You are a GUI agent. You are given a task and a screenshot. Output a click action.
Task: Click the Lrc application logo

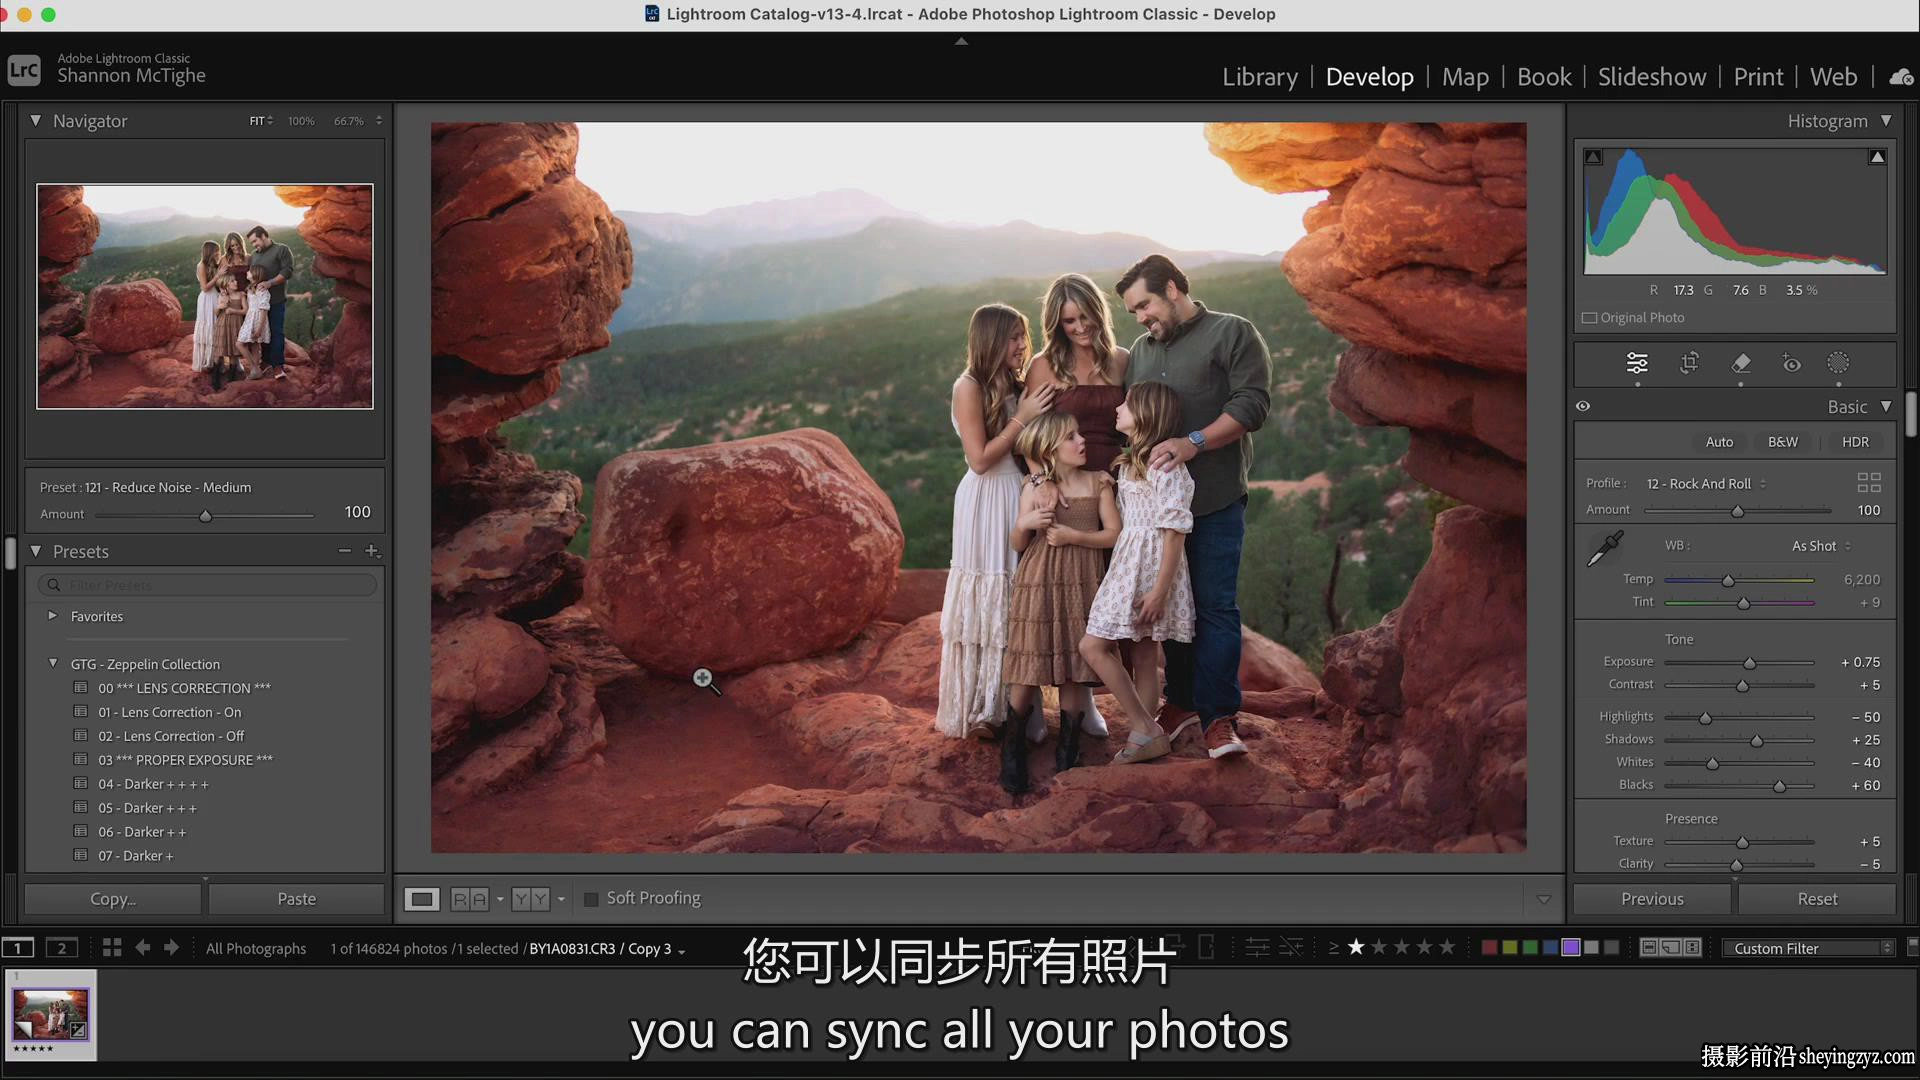click(24, 70)
